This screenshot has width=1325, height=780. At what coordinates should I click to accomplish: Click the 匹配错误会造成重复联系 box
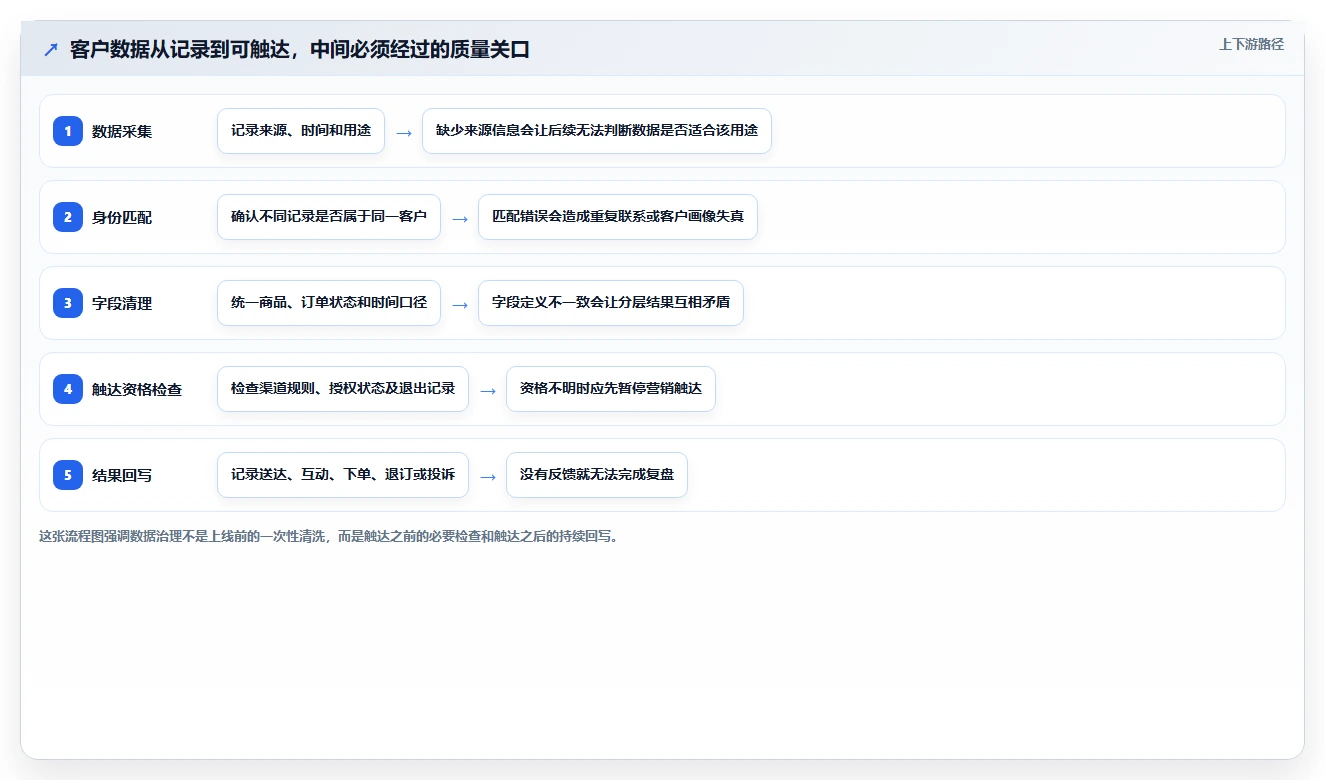(618, 217)
